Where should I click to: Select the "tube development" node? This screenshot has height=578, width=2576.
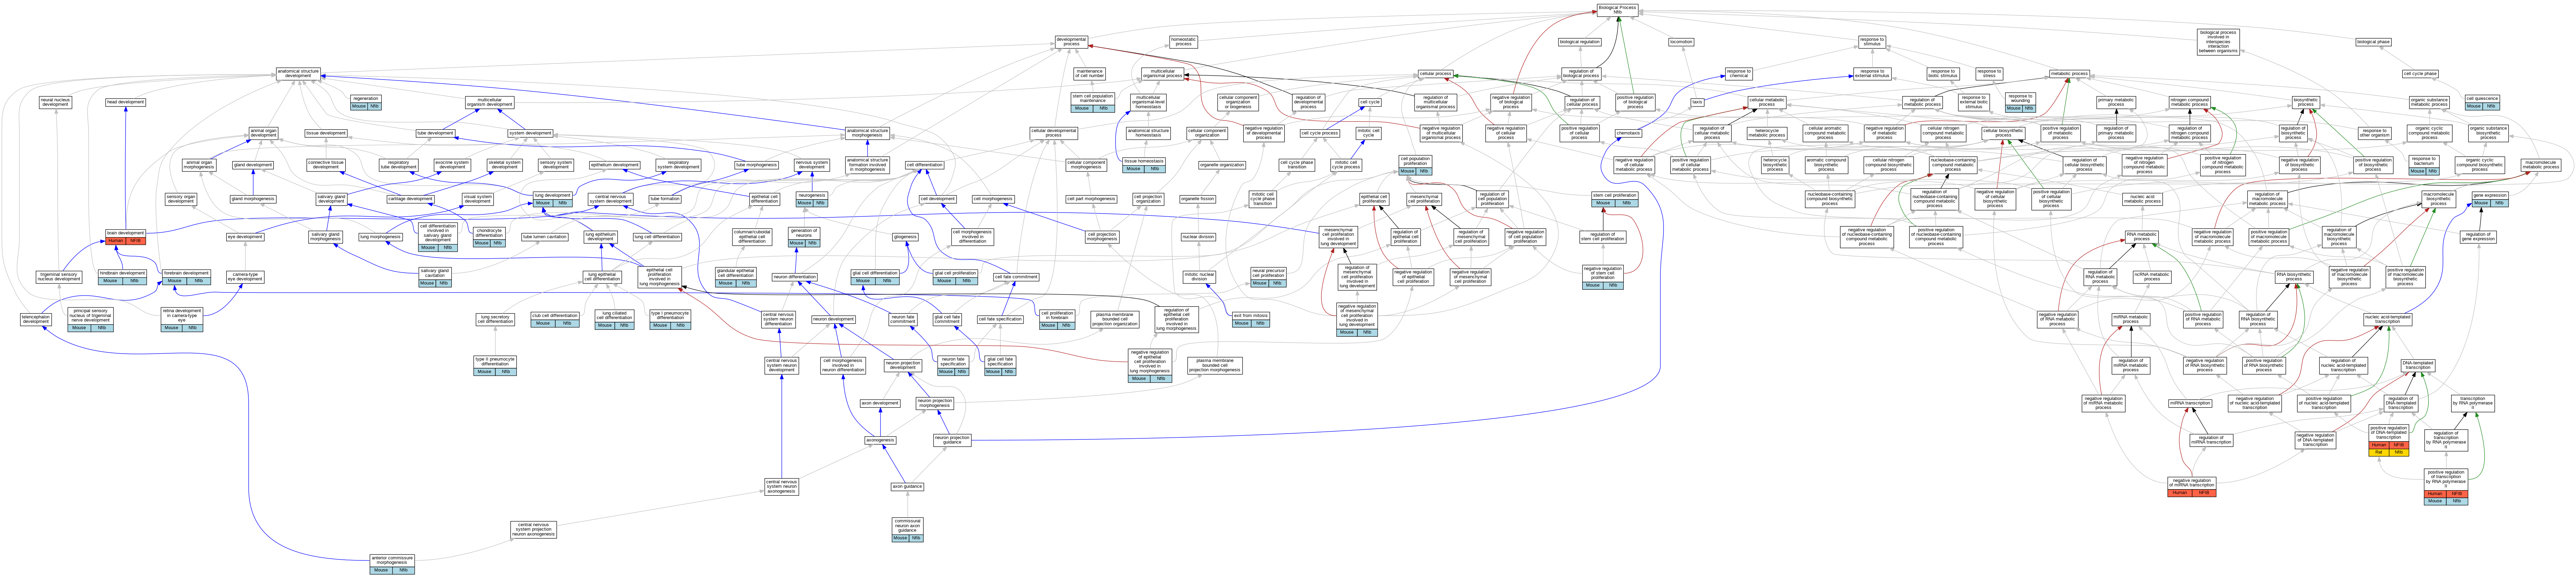tap(435, 133)
